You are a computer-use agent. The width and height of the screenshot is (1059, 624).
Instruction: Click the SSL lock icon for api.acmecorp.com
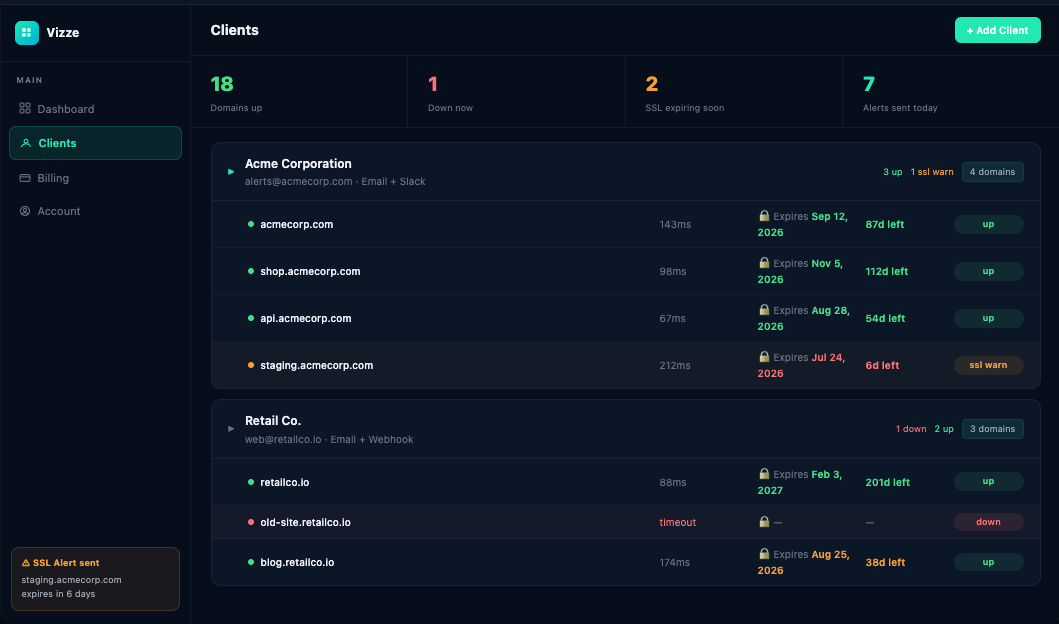point(764,309)
